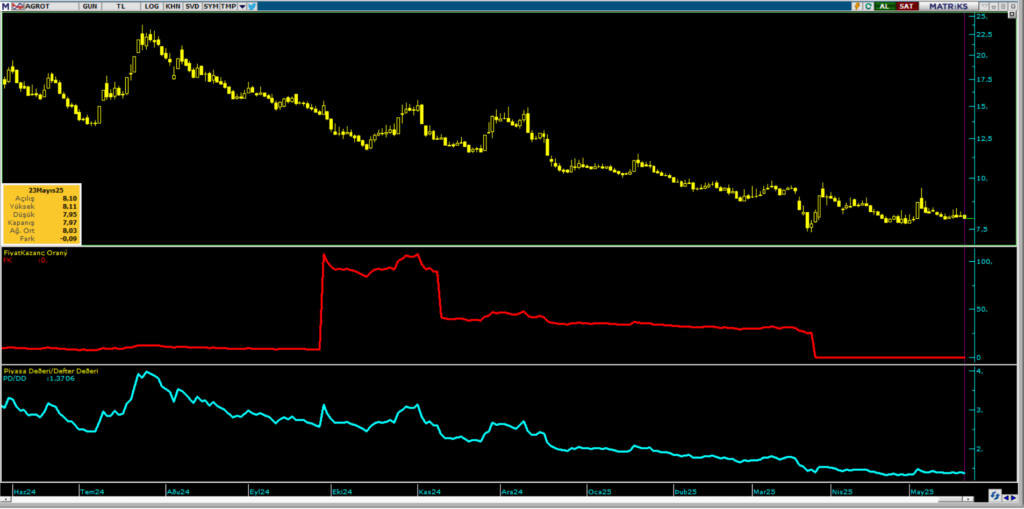This screenshot has height=509, width=1024.
Task: Toggle the LOG scale button
Action: [152, 6]
